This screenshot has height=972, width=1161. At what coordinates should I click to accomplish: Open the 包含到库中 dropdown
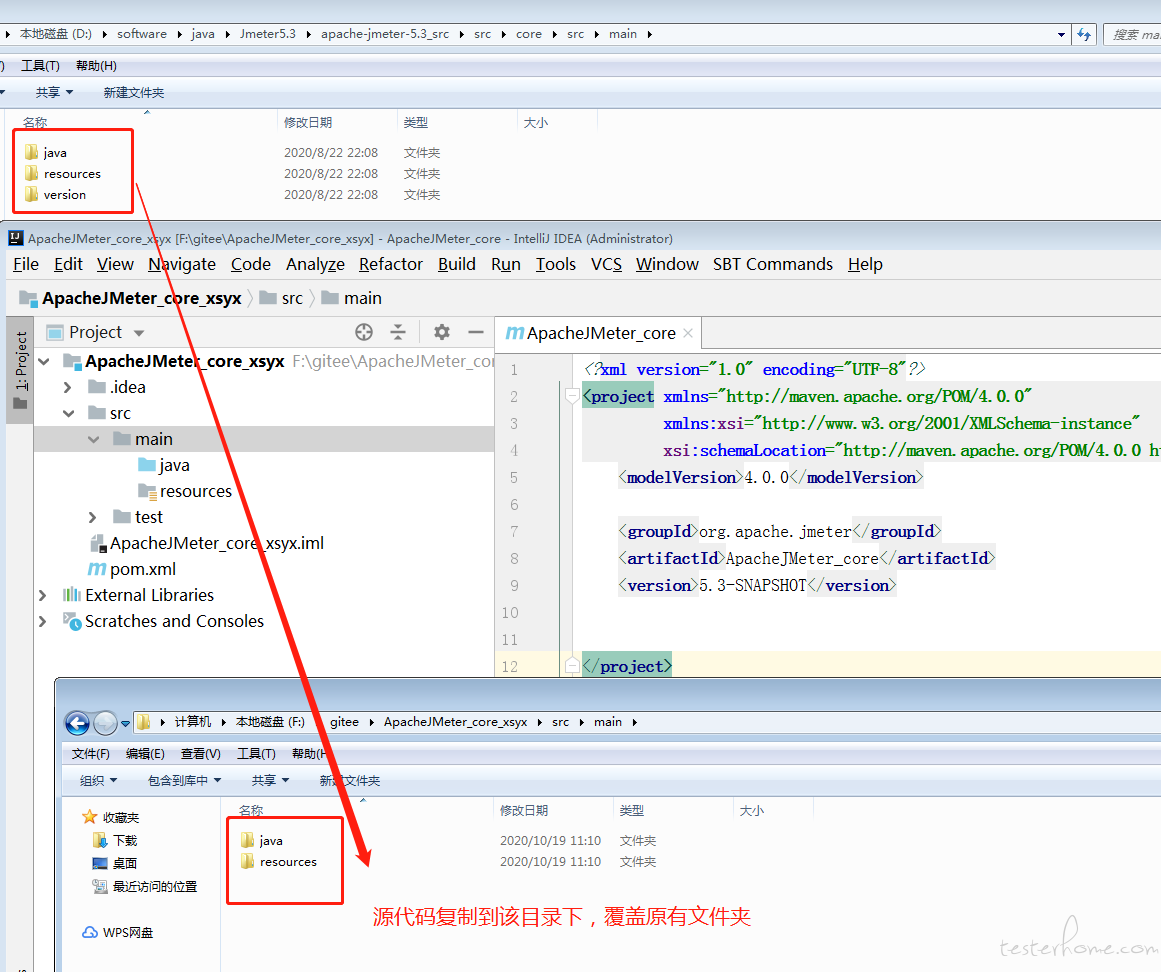(184, 780)
